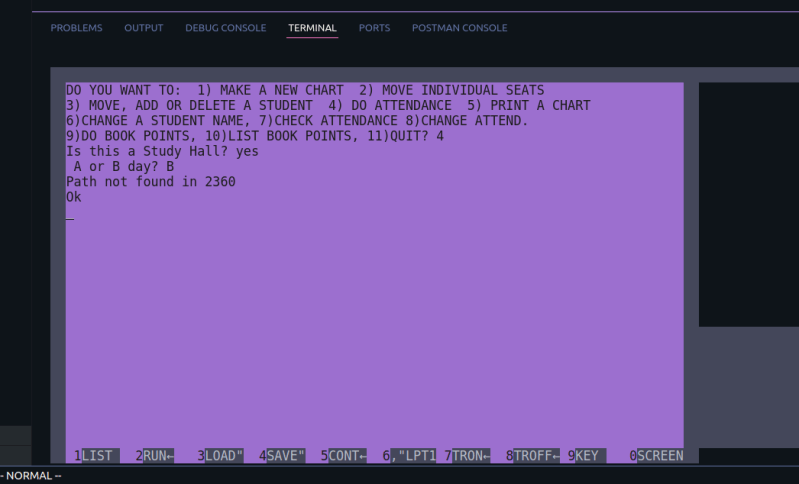Click the blinking cursor below Ok
Image resolution: width=799 pixels, height=484 pixels.
(x=70, y=215)
